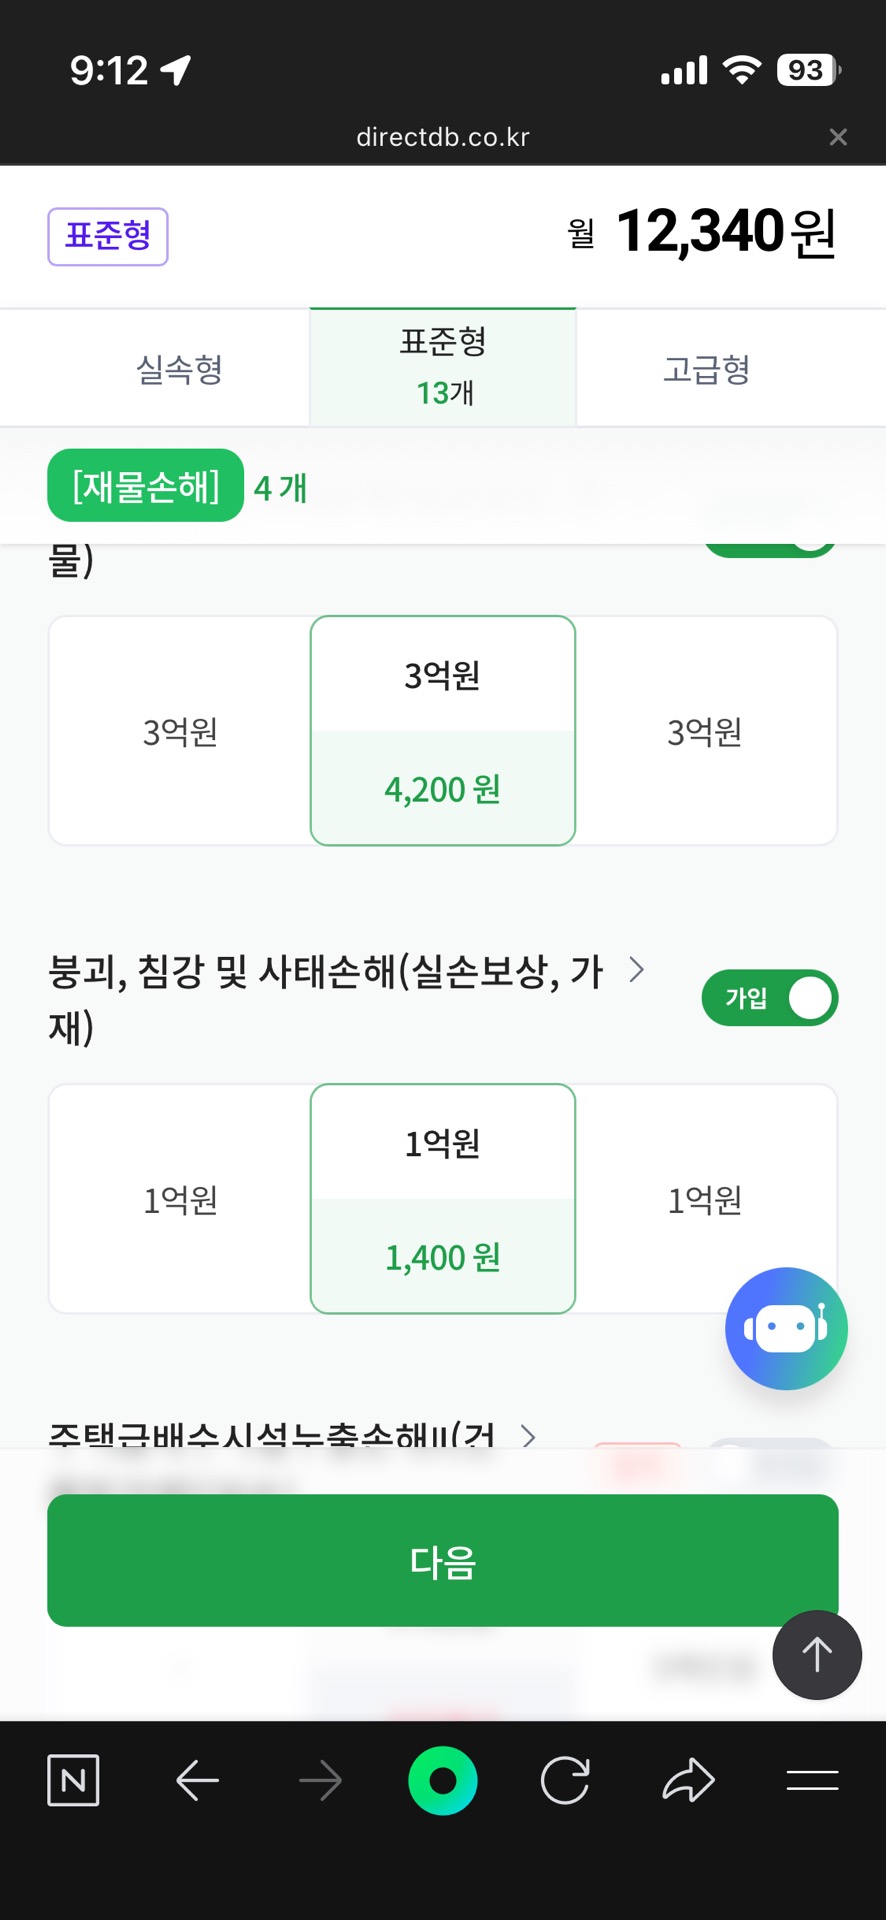Switch to the 고급형 plan tab
The width and height of the screenshot is (886, 1920).
(706, 369)
